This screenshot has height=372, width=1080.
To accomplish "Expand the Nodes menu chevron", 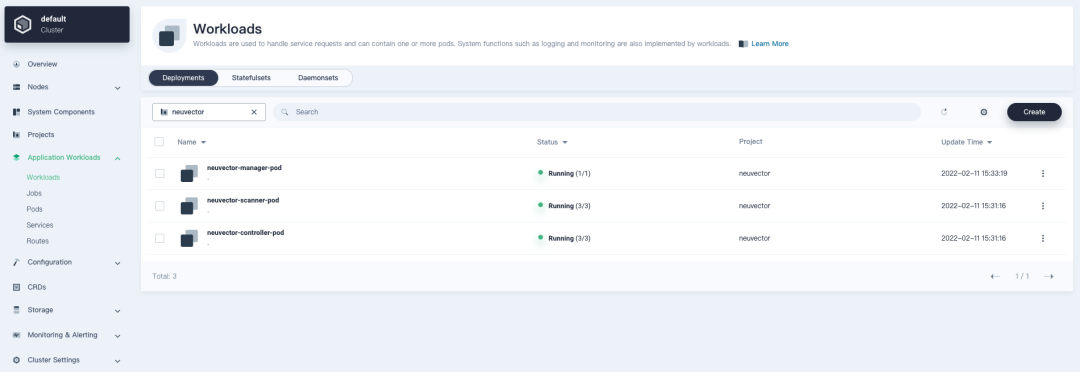I will click(118, 88).
